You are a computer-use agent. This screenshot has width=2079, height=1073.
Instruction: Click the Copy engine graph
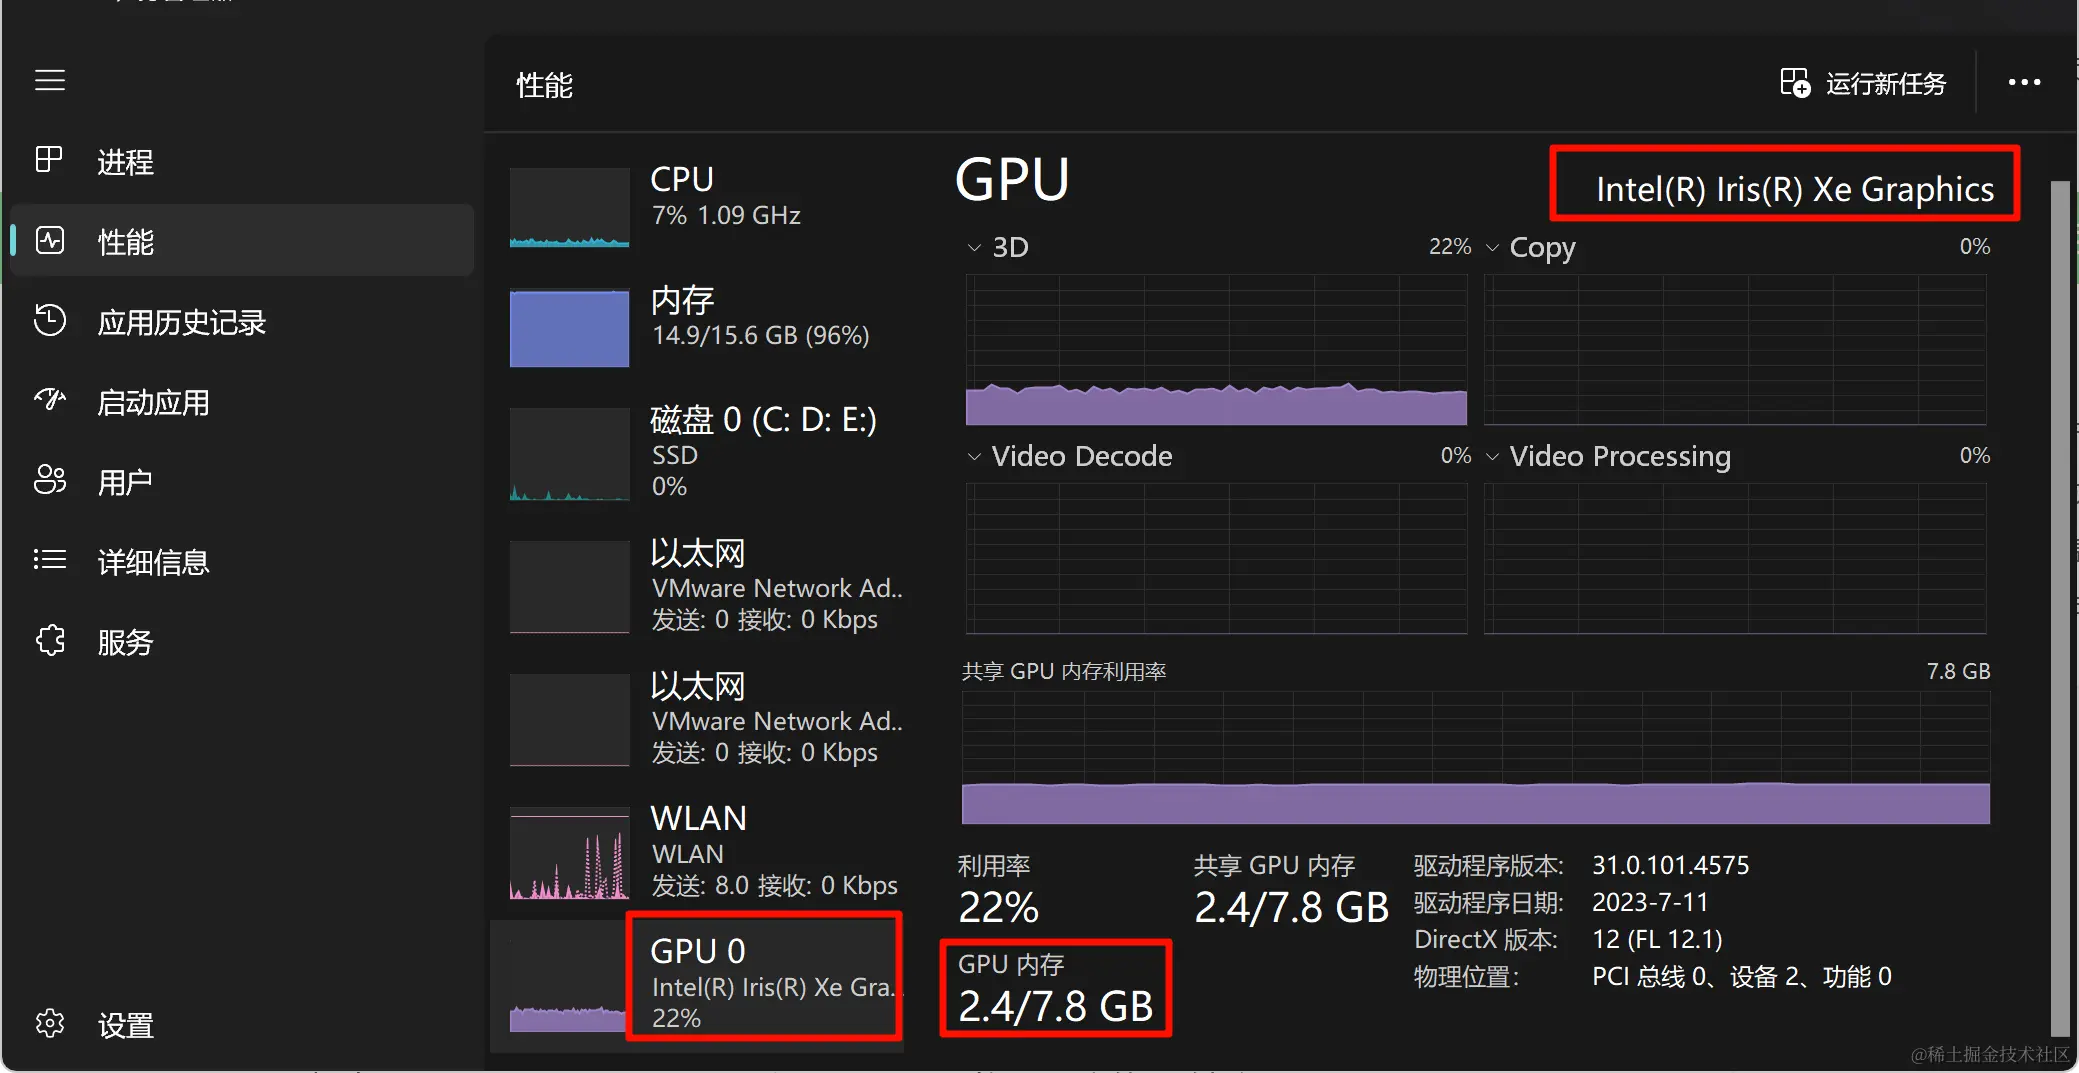click(1735, 350)
